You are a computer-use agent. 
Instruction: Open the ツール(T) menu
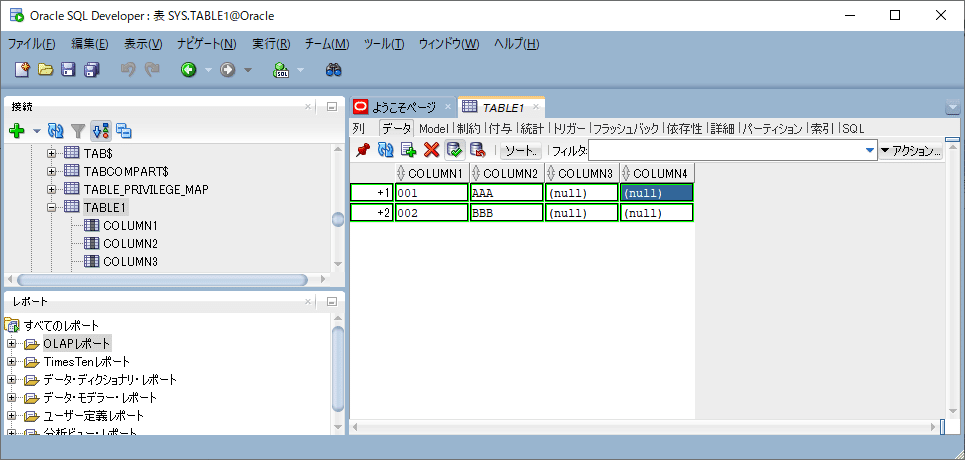[384, 44]
